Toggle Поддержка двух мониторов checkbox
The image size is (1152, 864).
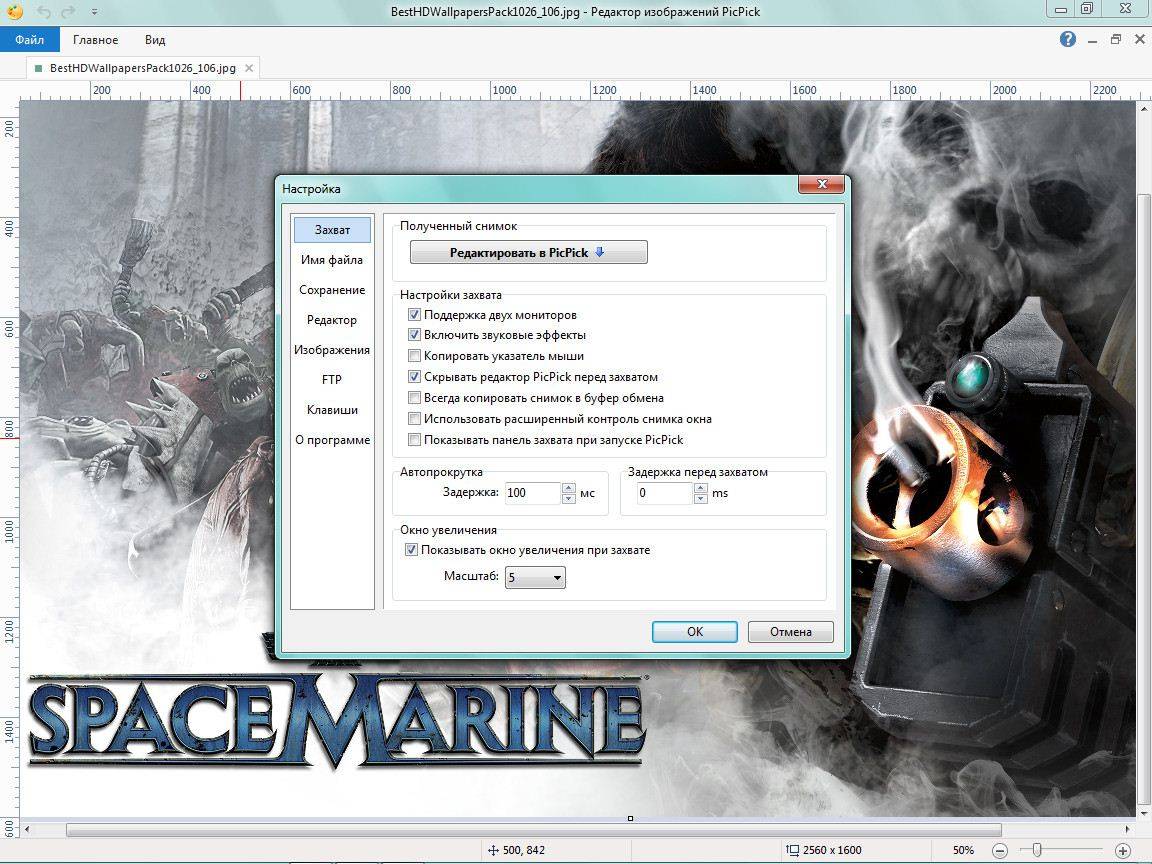pos(414,315)
